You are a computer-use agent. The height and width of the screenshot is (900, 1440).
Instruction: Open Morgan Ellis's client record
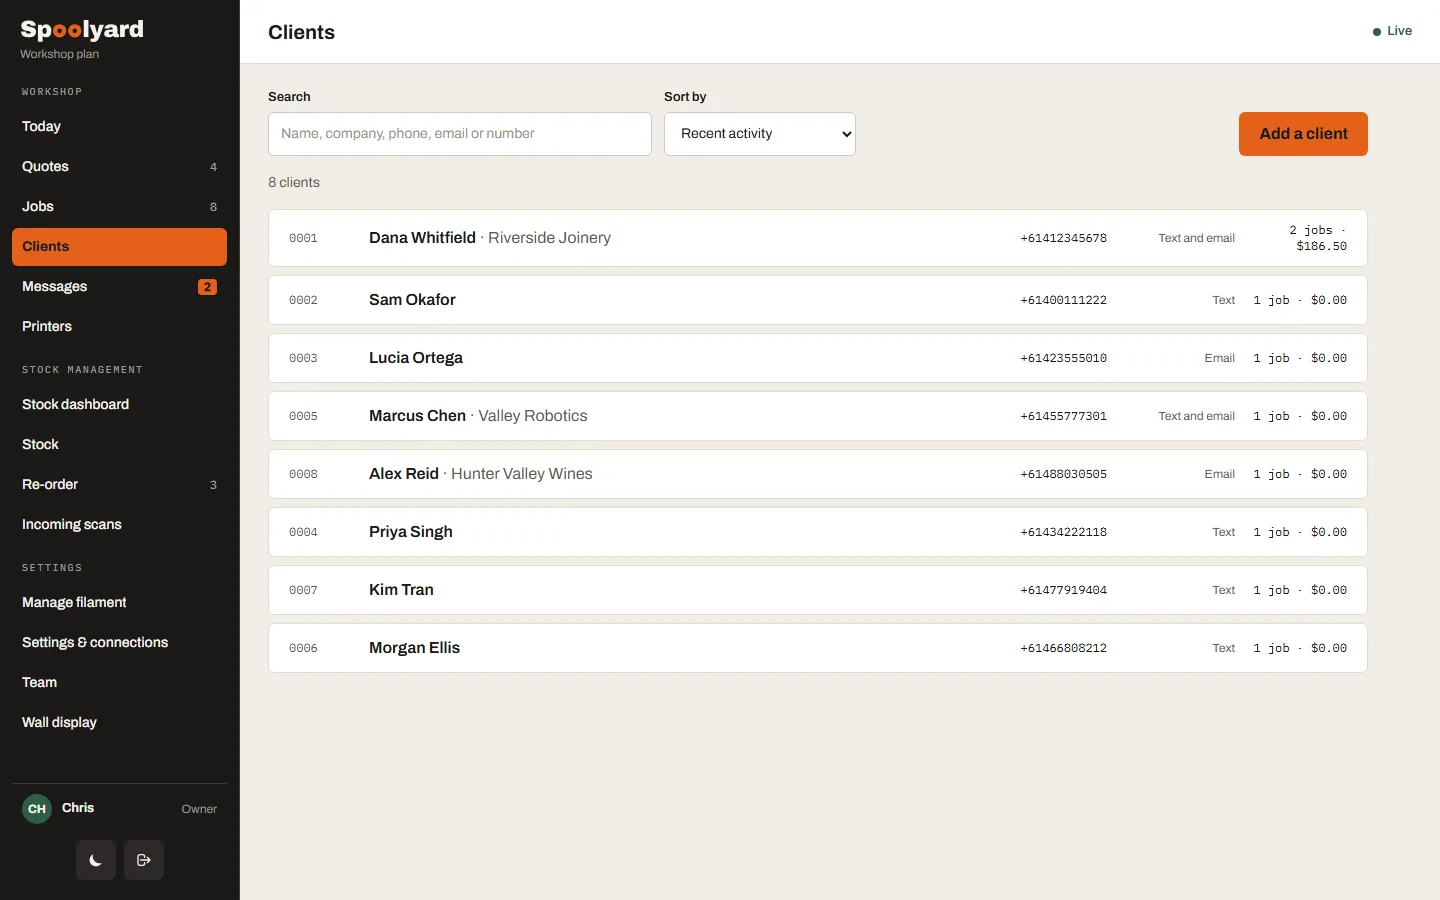click(818, 648)
